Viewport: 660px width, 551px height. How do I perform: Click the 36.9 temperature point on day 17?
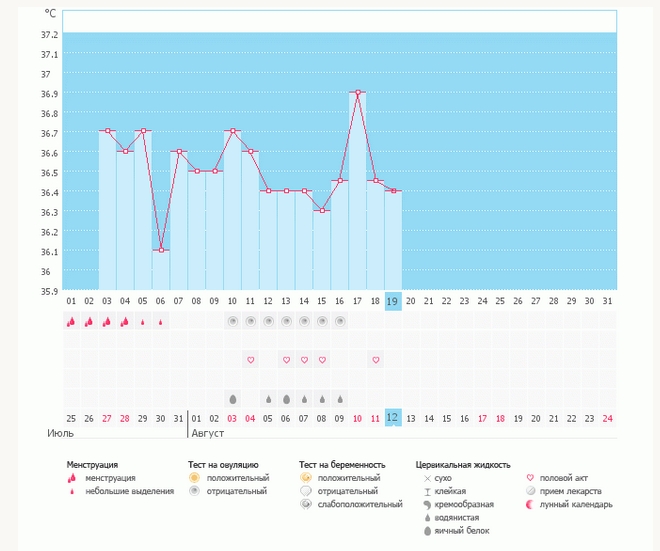coord(358,92)
